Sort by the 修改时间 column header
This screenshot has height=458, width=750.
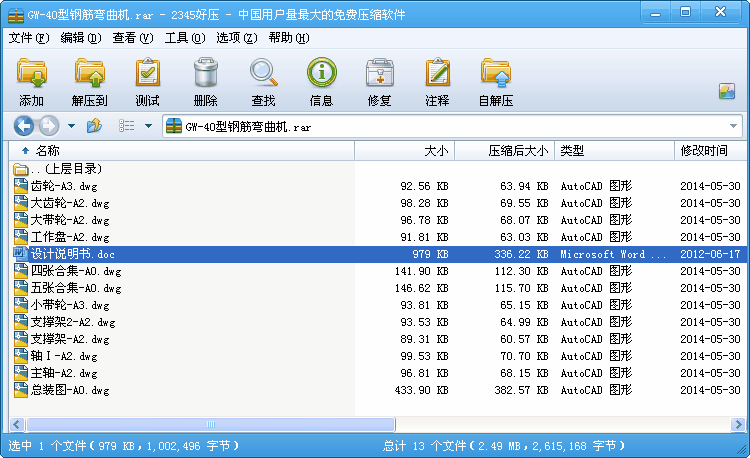pyautogui.click(x=710, y=151)
